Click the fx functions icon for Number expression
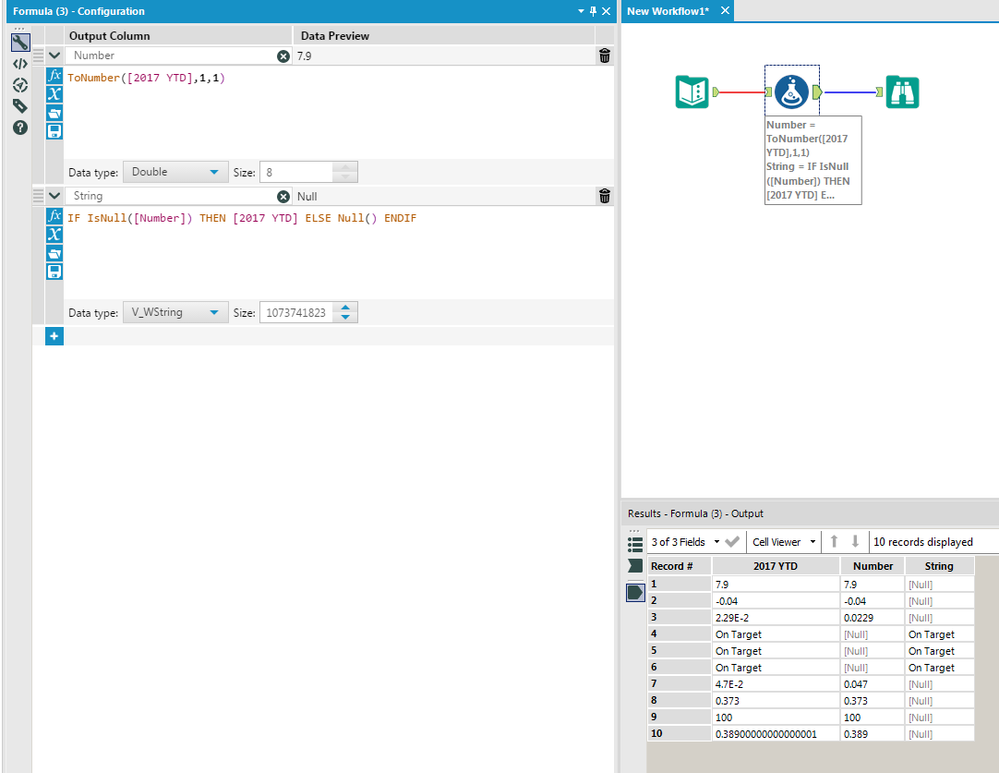This screenshot has width=999, height=773. point(54,75)
